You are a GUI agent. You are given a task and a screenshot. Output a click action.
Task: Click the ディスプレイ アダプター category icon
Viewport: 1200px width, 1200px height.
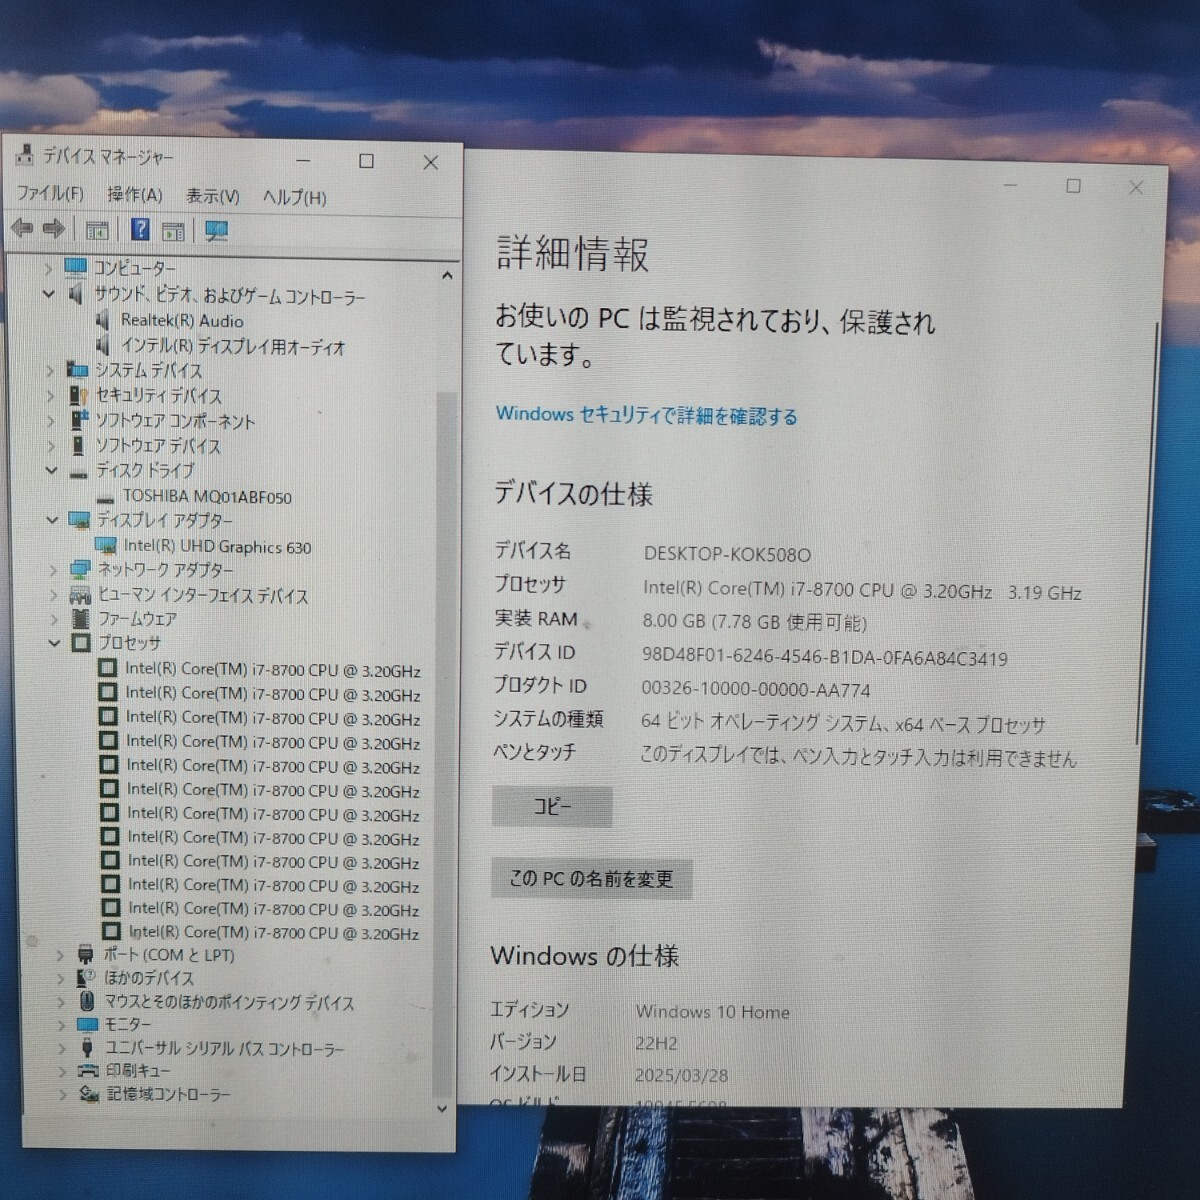tap(79, 520)
